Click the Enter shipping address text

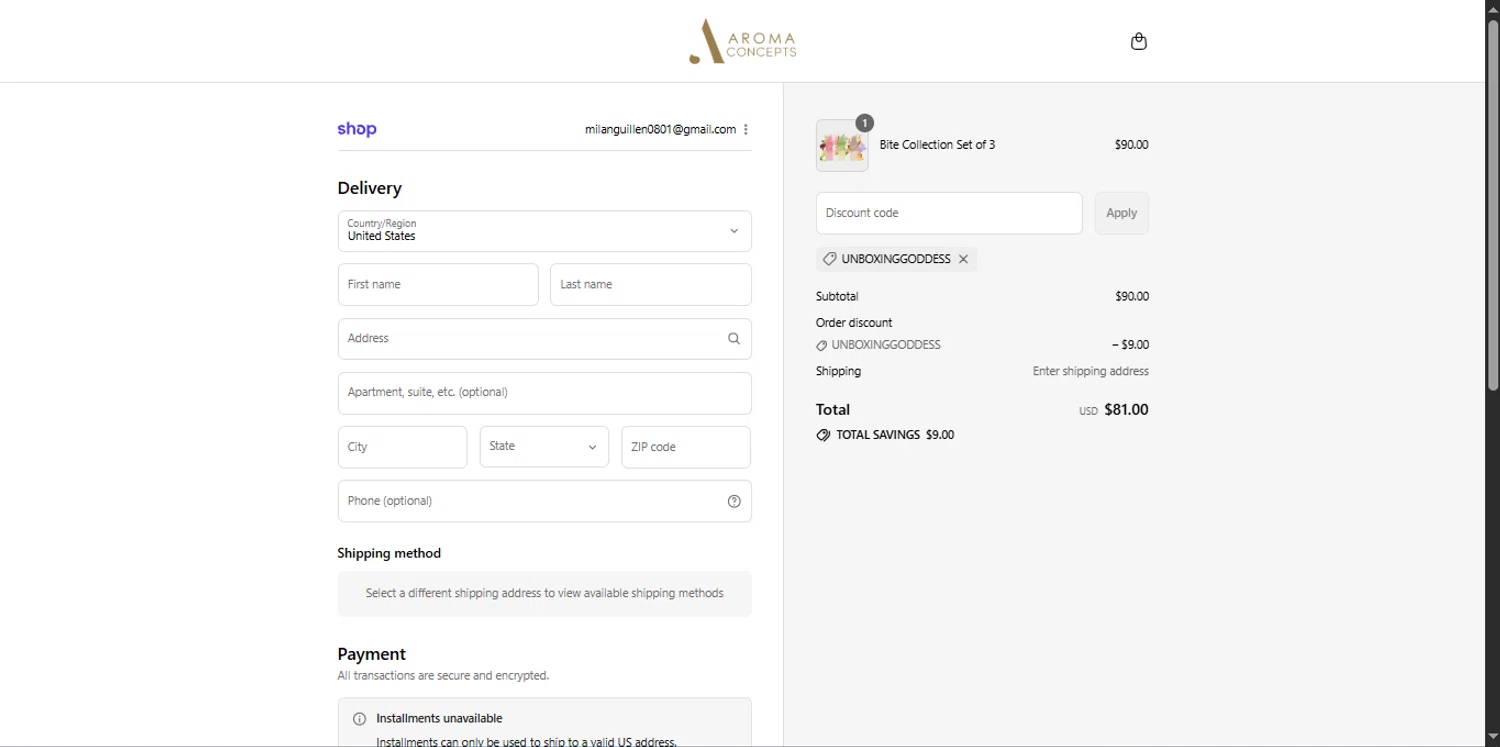[x=1090, y=371]
